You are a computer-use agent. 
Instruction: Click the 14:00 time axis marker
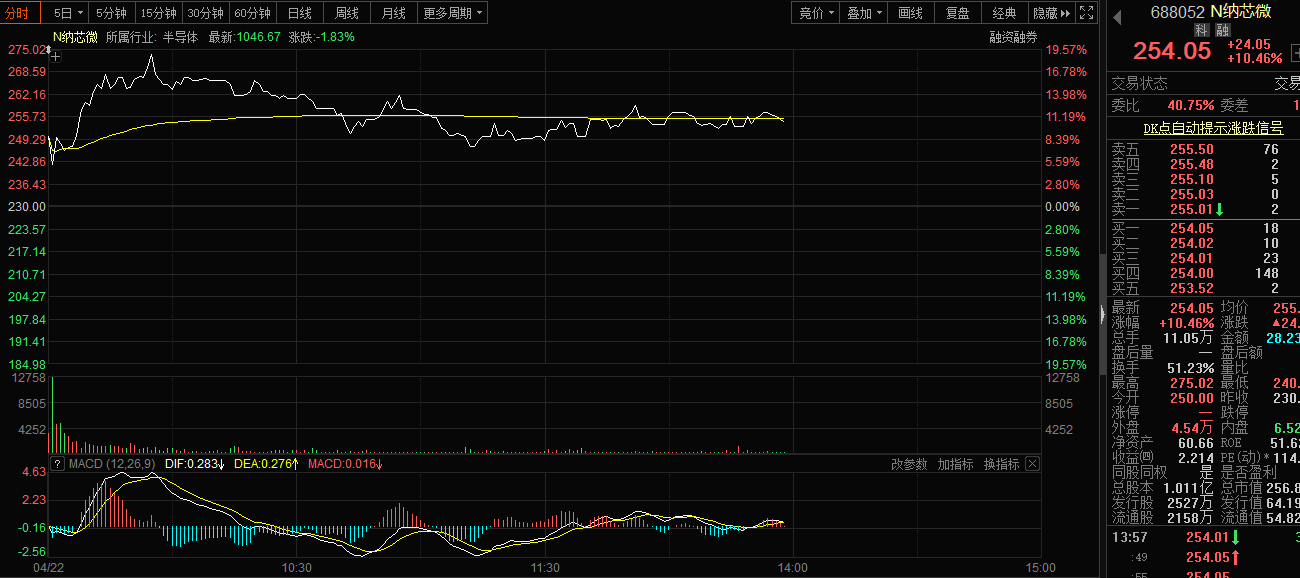coord(793,568)
